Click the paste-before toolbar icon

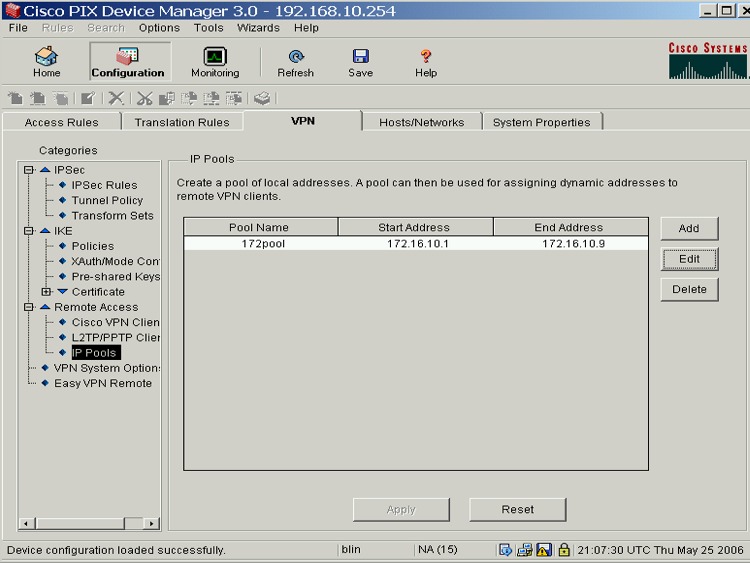(x=211, y=99)
